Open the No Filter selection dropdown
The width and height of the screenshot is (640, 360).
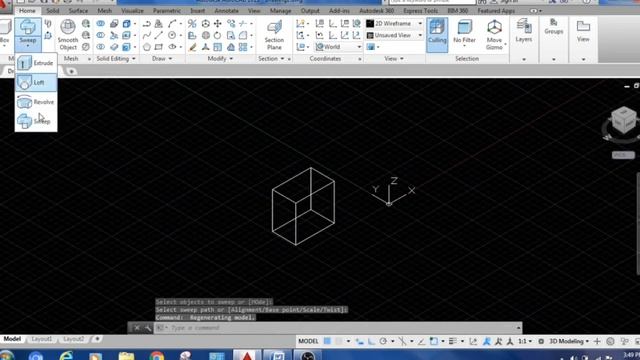coord(464,33)
